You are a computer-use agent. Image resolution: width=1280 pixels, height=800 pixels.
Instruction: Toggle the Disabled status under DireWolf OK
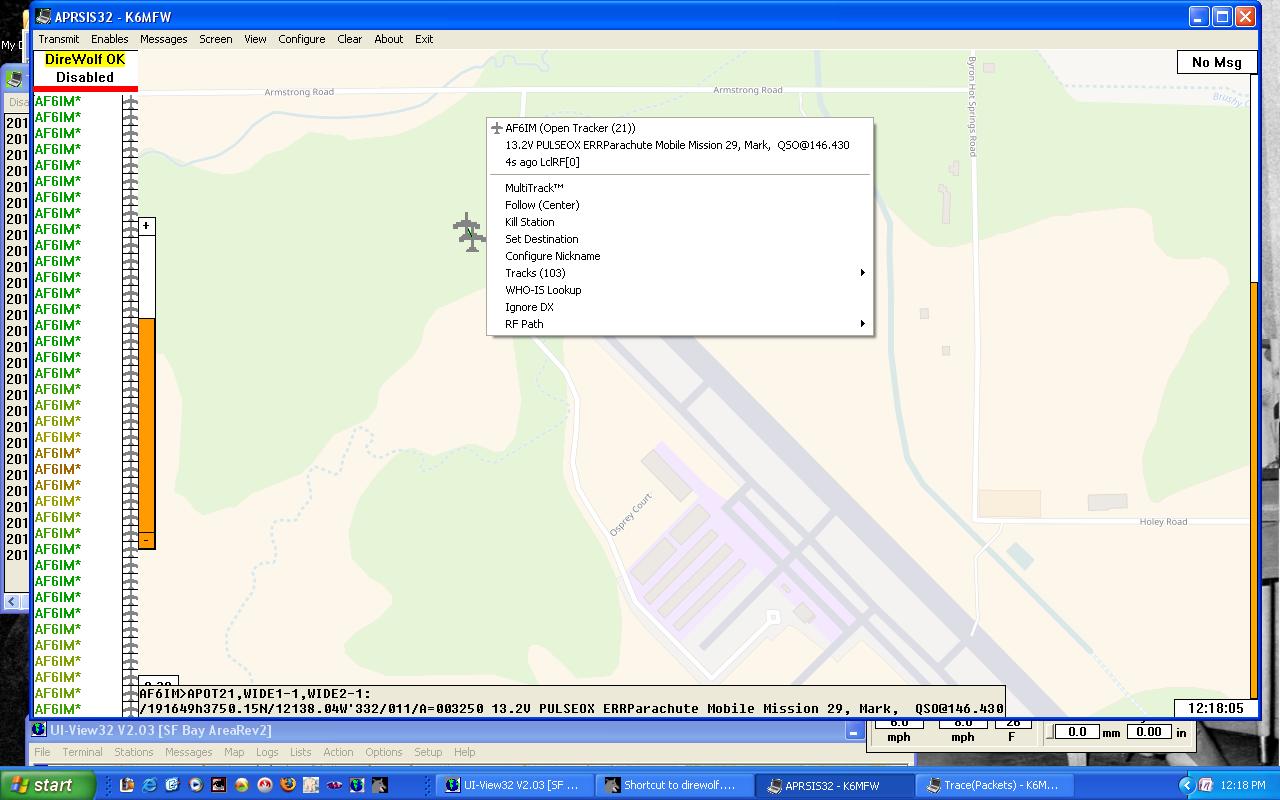point(85,77)
